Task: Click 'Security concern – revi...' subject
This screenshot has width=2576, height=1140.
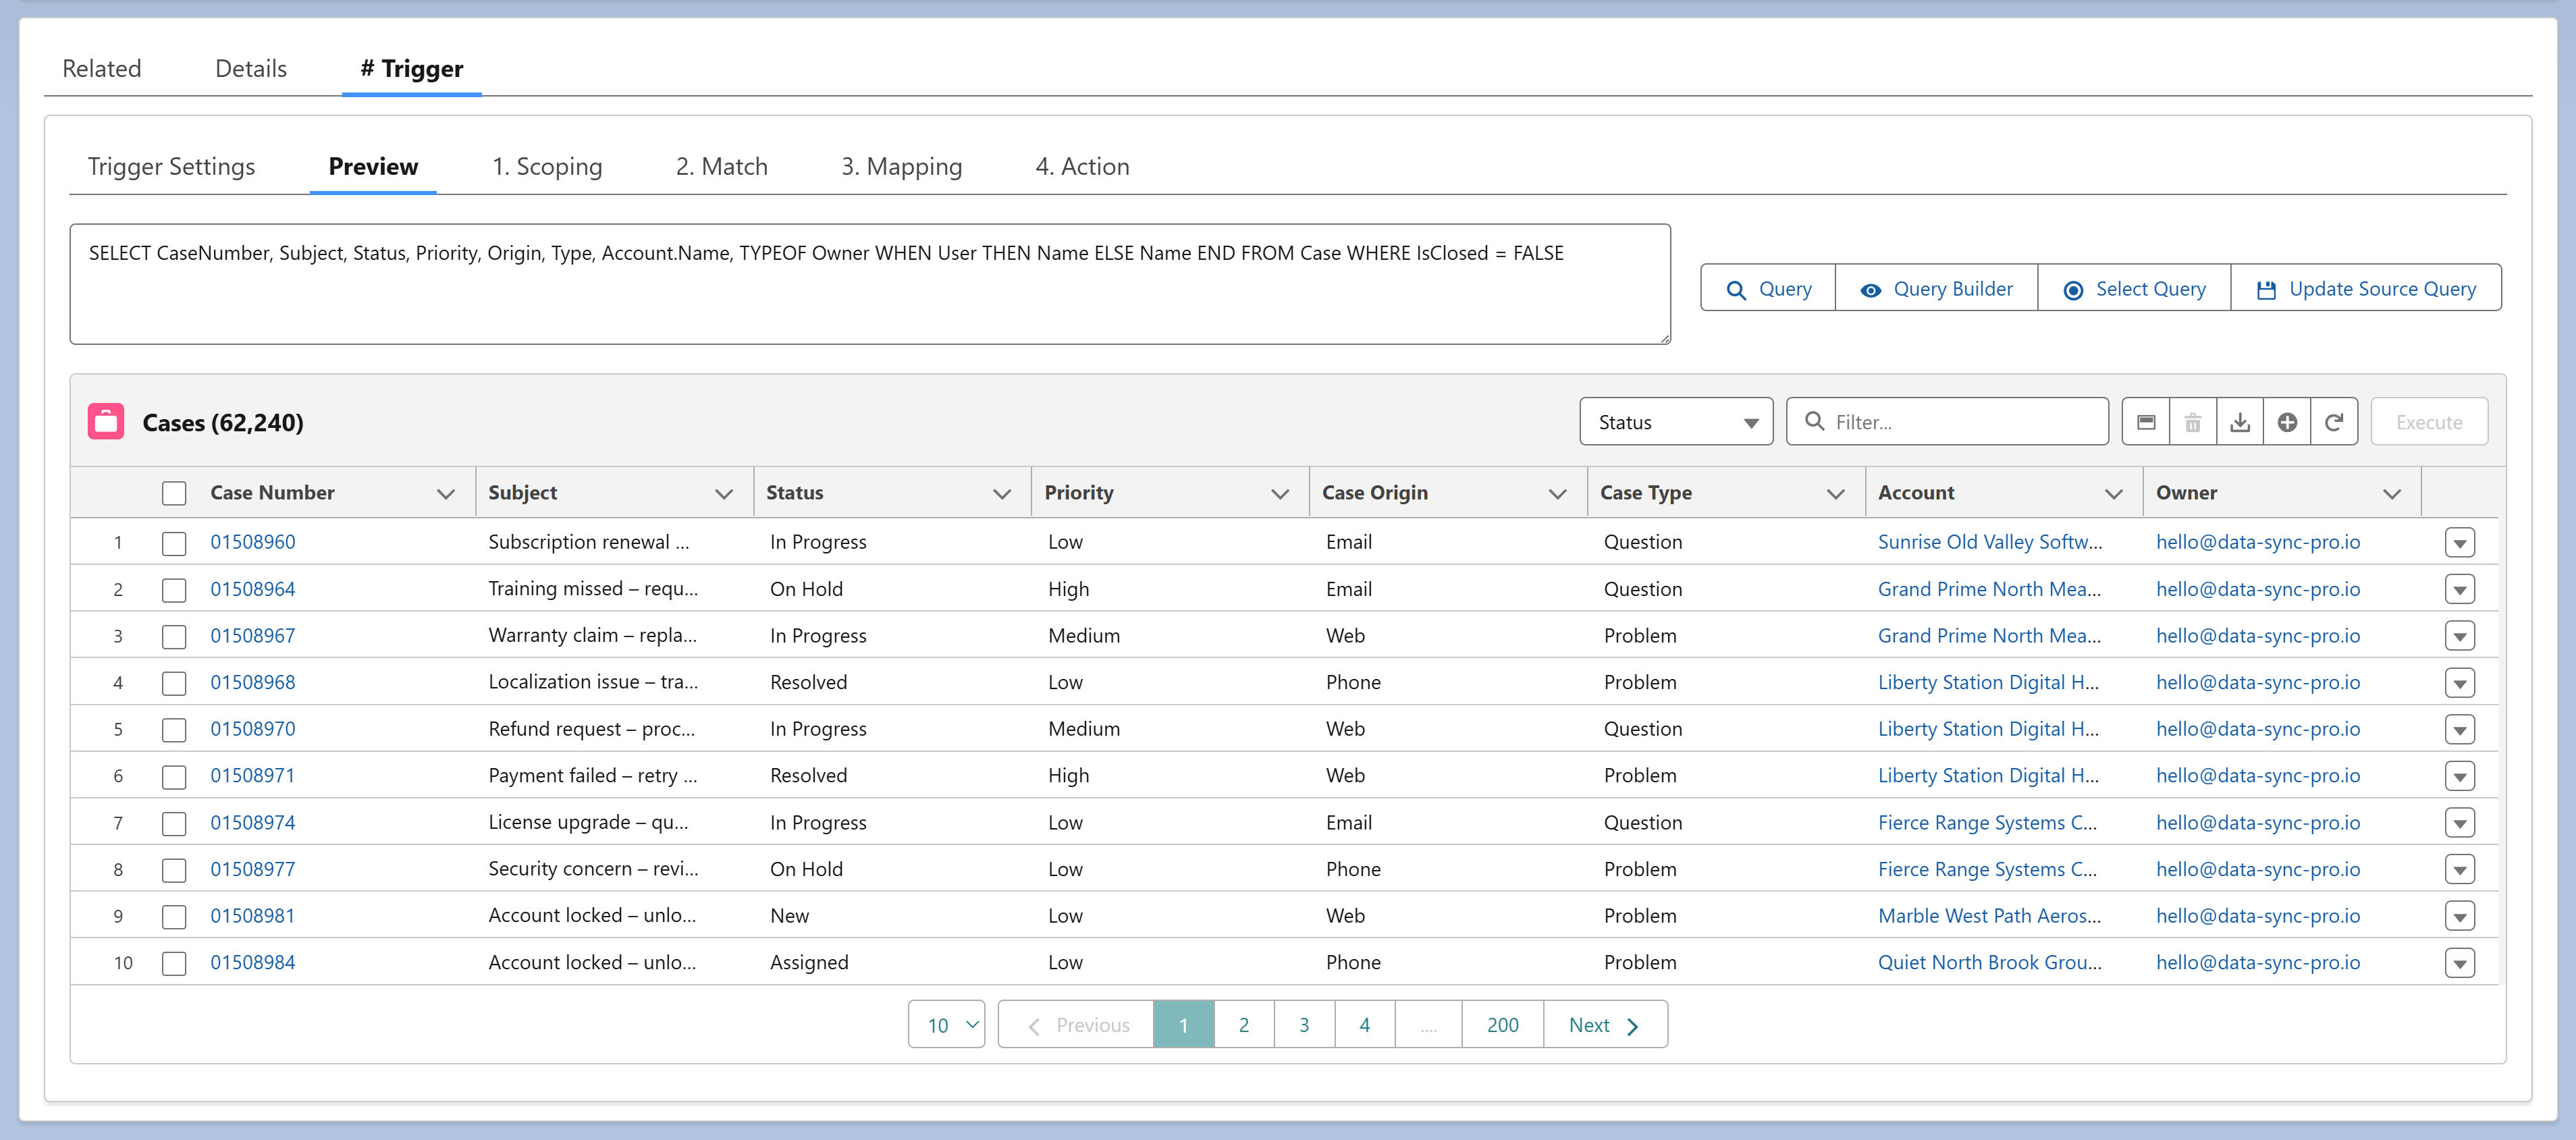Action: pos(593,868)
